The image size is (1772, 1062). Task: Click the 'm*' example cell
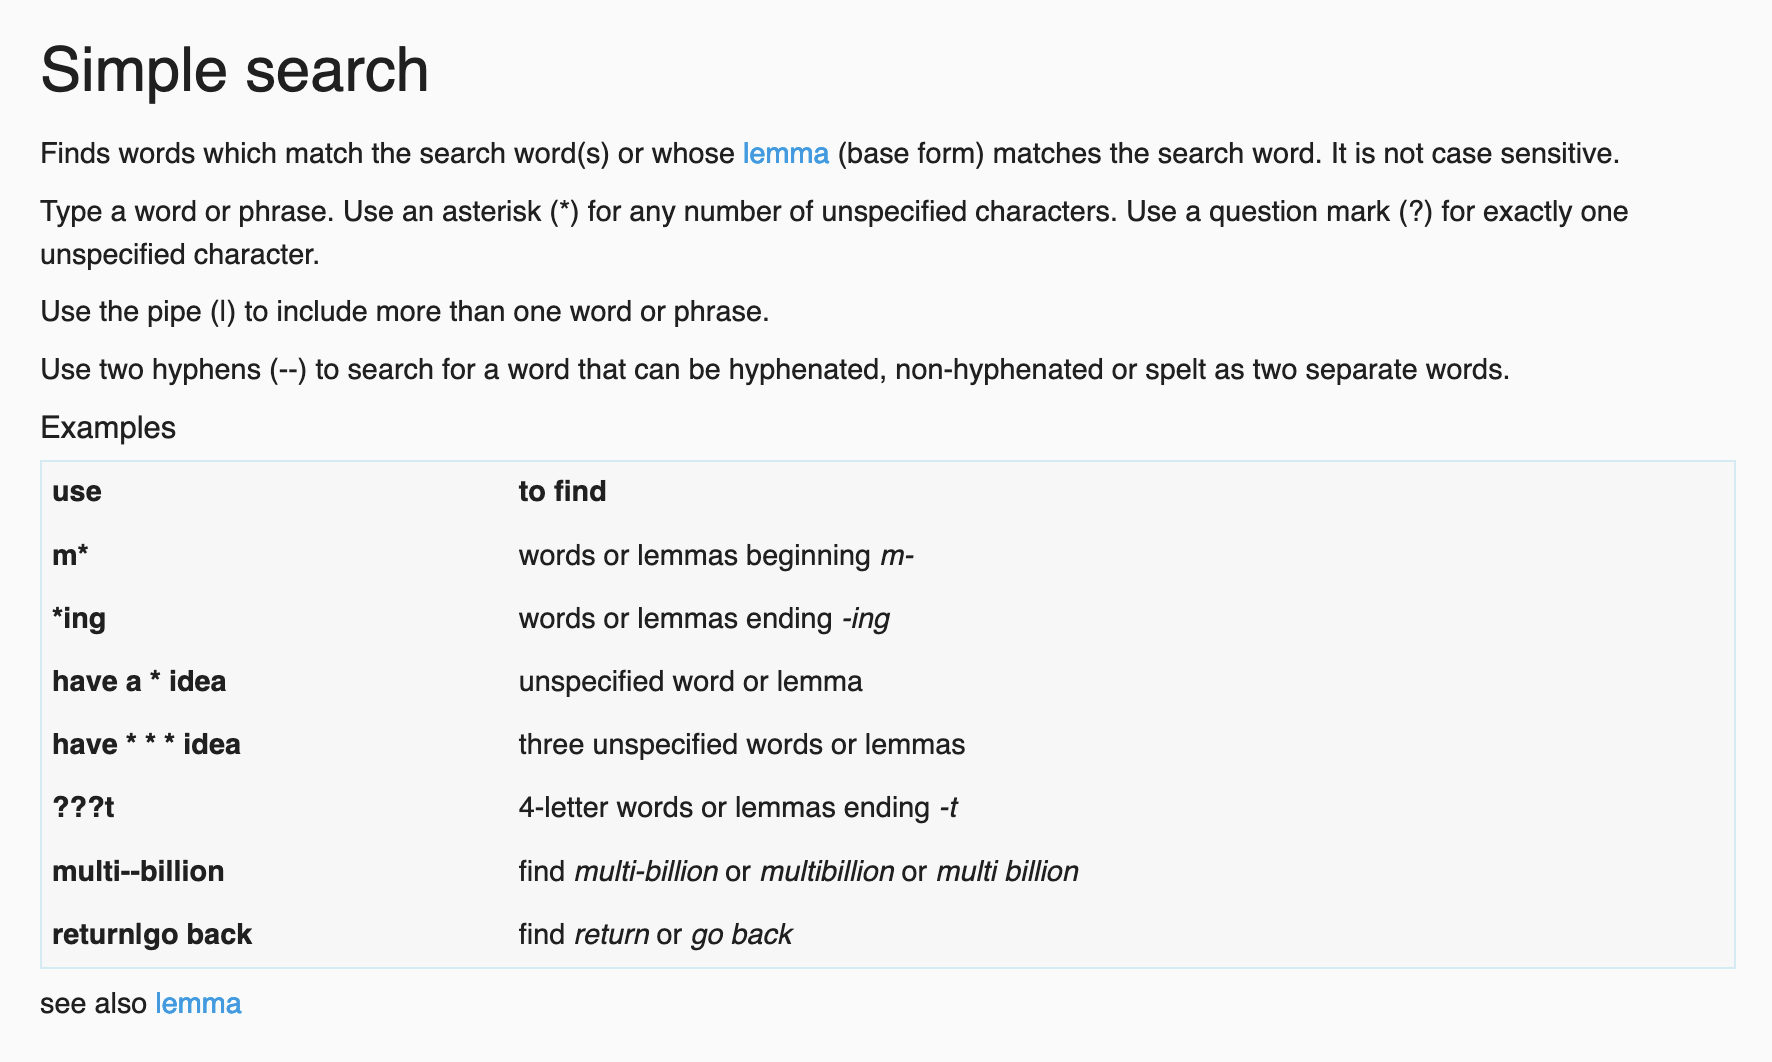click(70, 555)
